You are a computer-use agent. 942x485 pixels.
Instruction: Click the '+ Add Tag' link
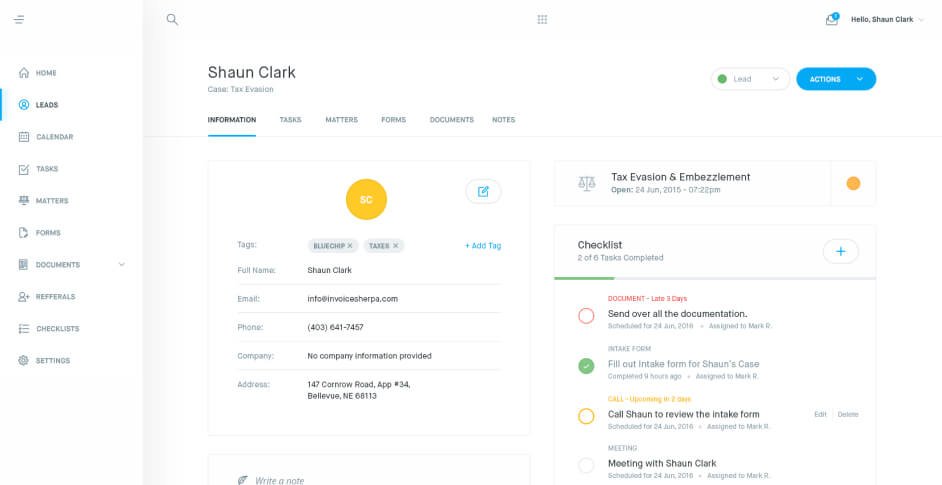(x=483, y=245)
